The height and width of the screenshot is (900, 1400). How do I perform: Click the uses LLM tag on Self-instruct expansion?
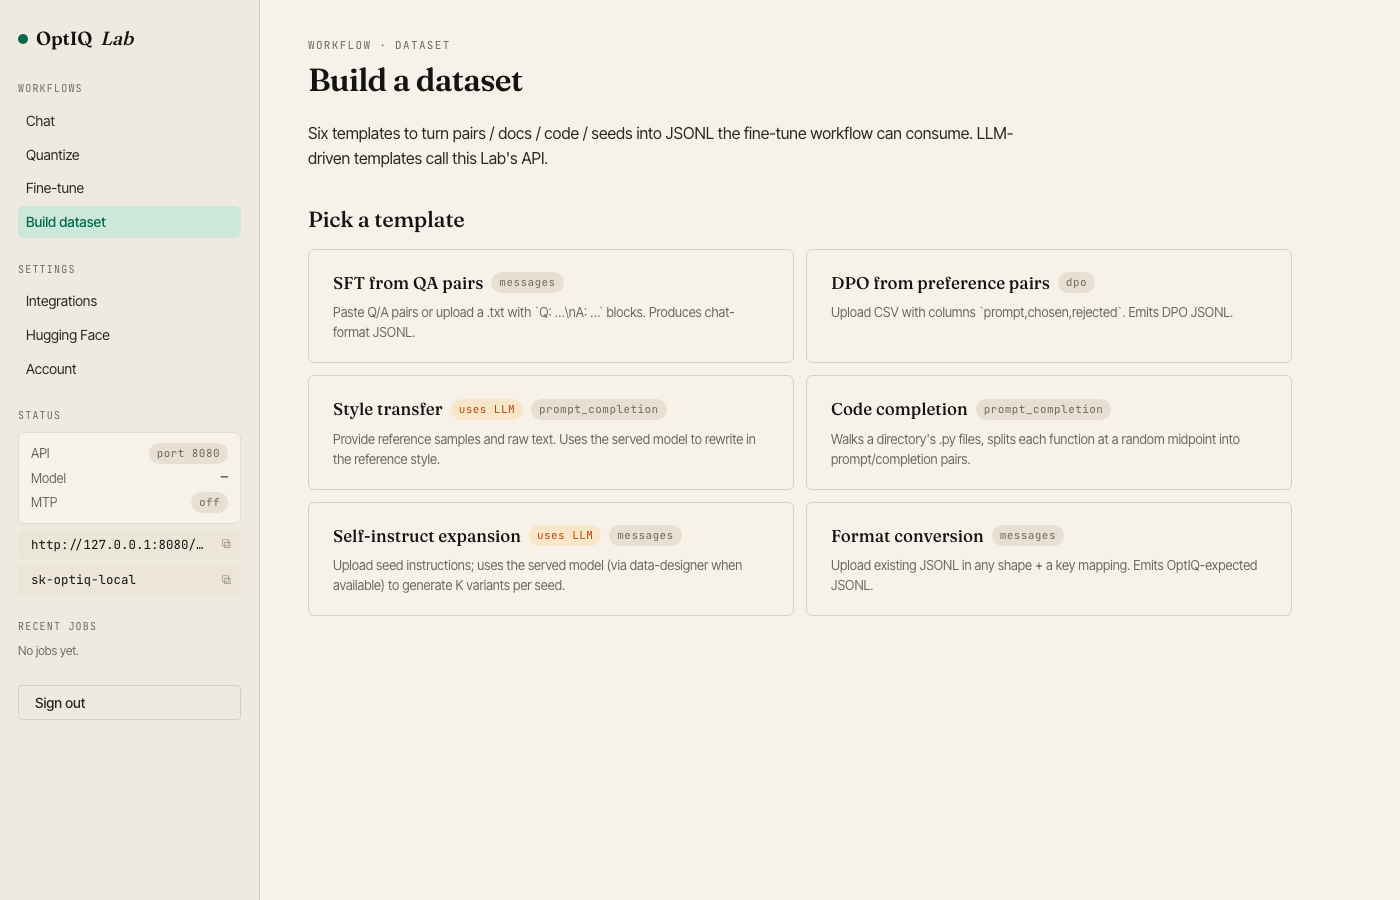[565, 536]
